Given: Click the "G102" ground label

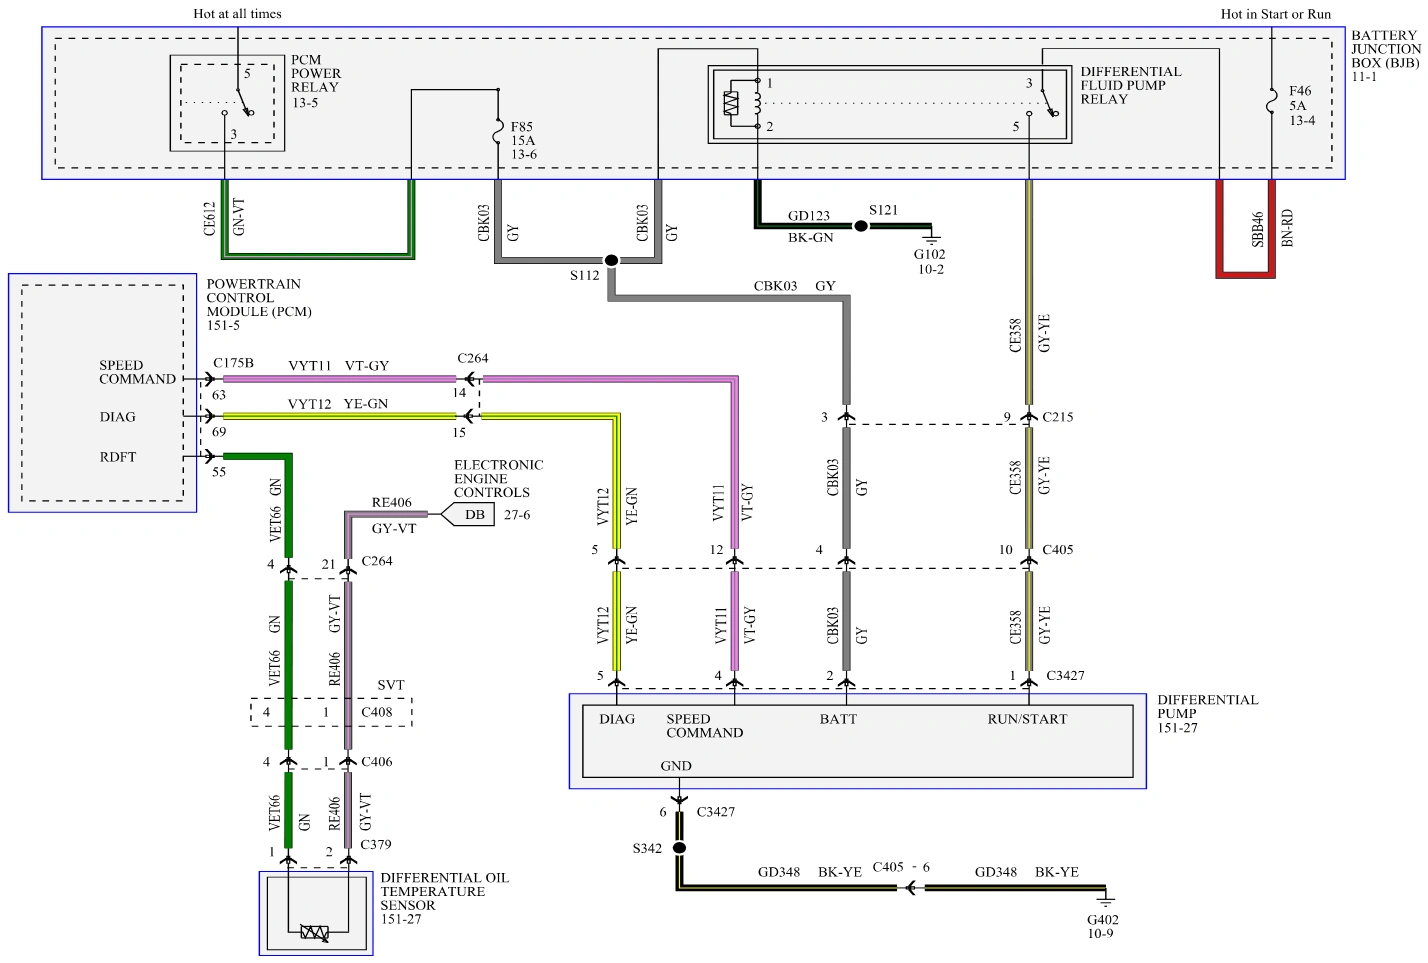Looking at the screenshot, I should point(929,255).
